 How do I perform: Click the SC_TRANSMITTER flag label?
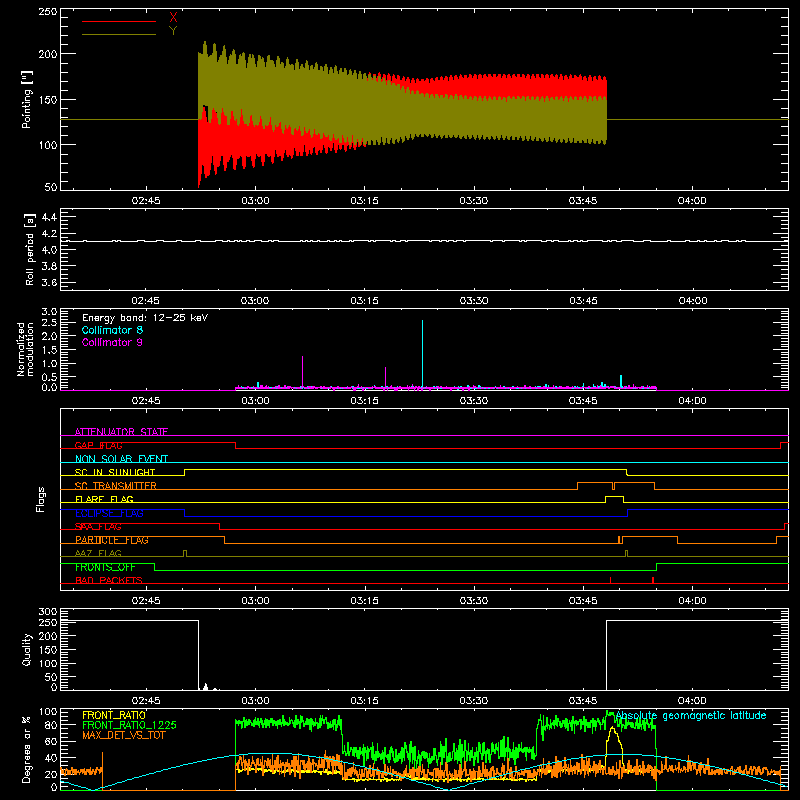[x=116, y=486]
